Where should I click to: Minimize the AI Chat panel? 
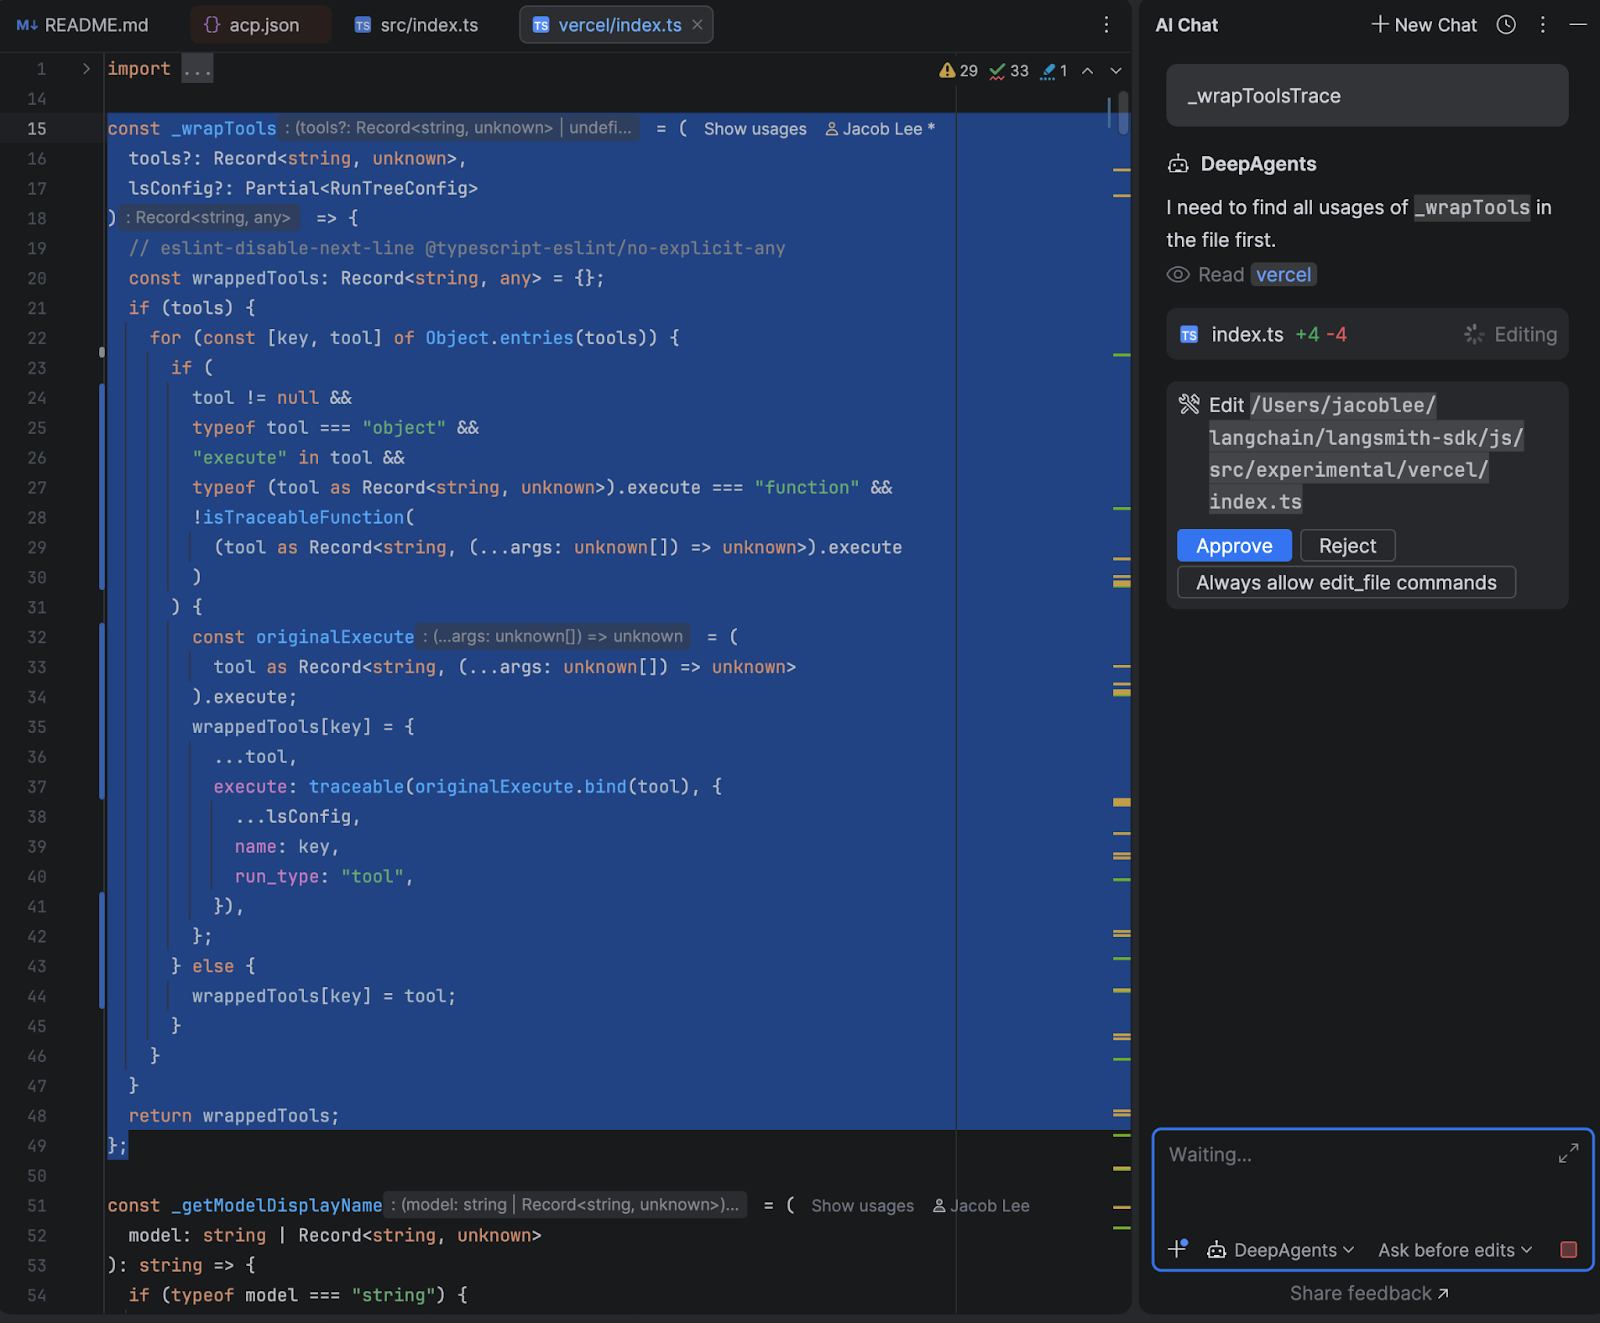click(1578, 25)
